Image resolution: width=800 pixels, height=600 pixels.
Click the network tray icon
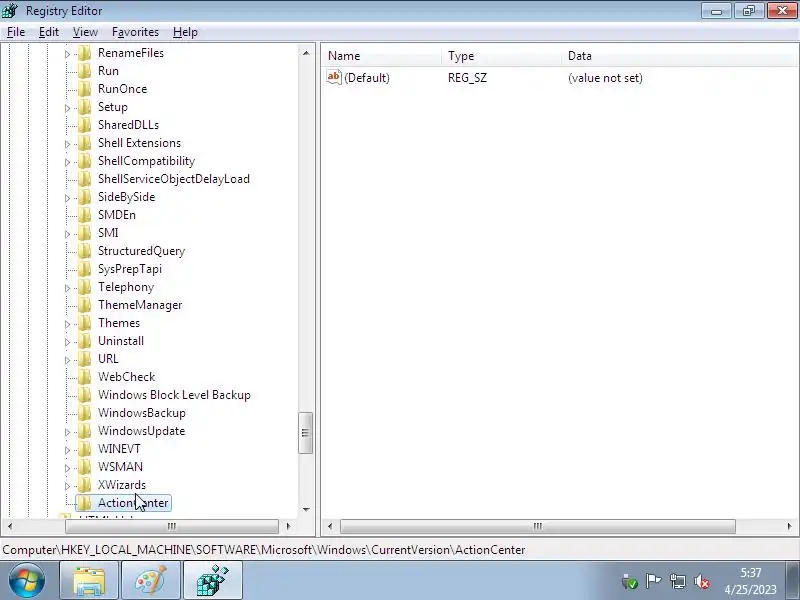[x=678, y=581]
